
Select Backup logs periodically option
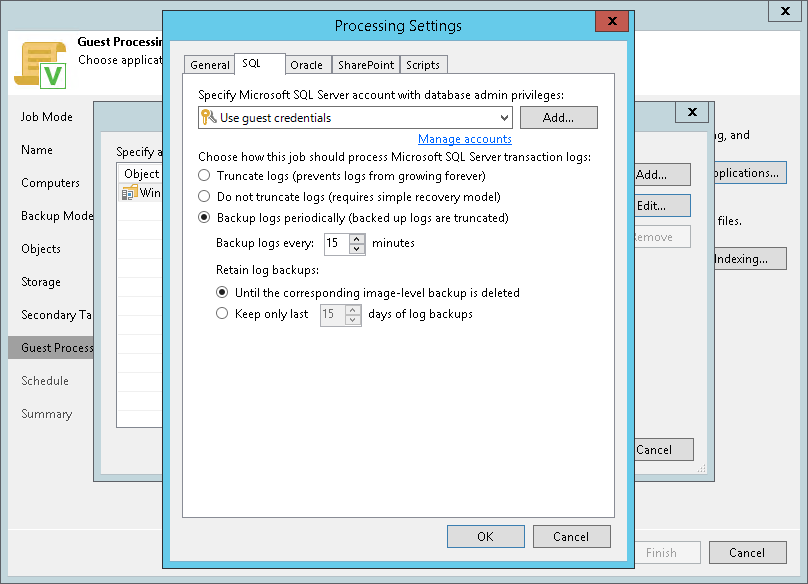coord(204,218)
